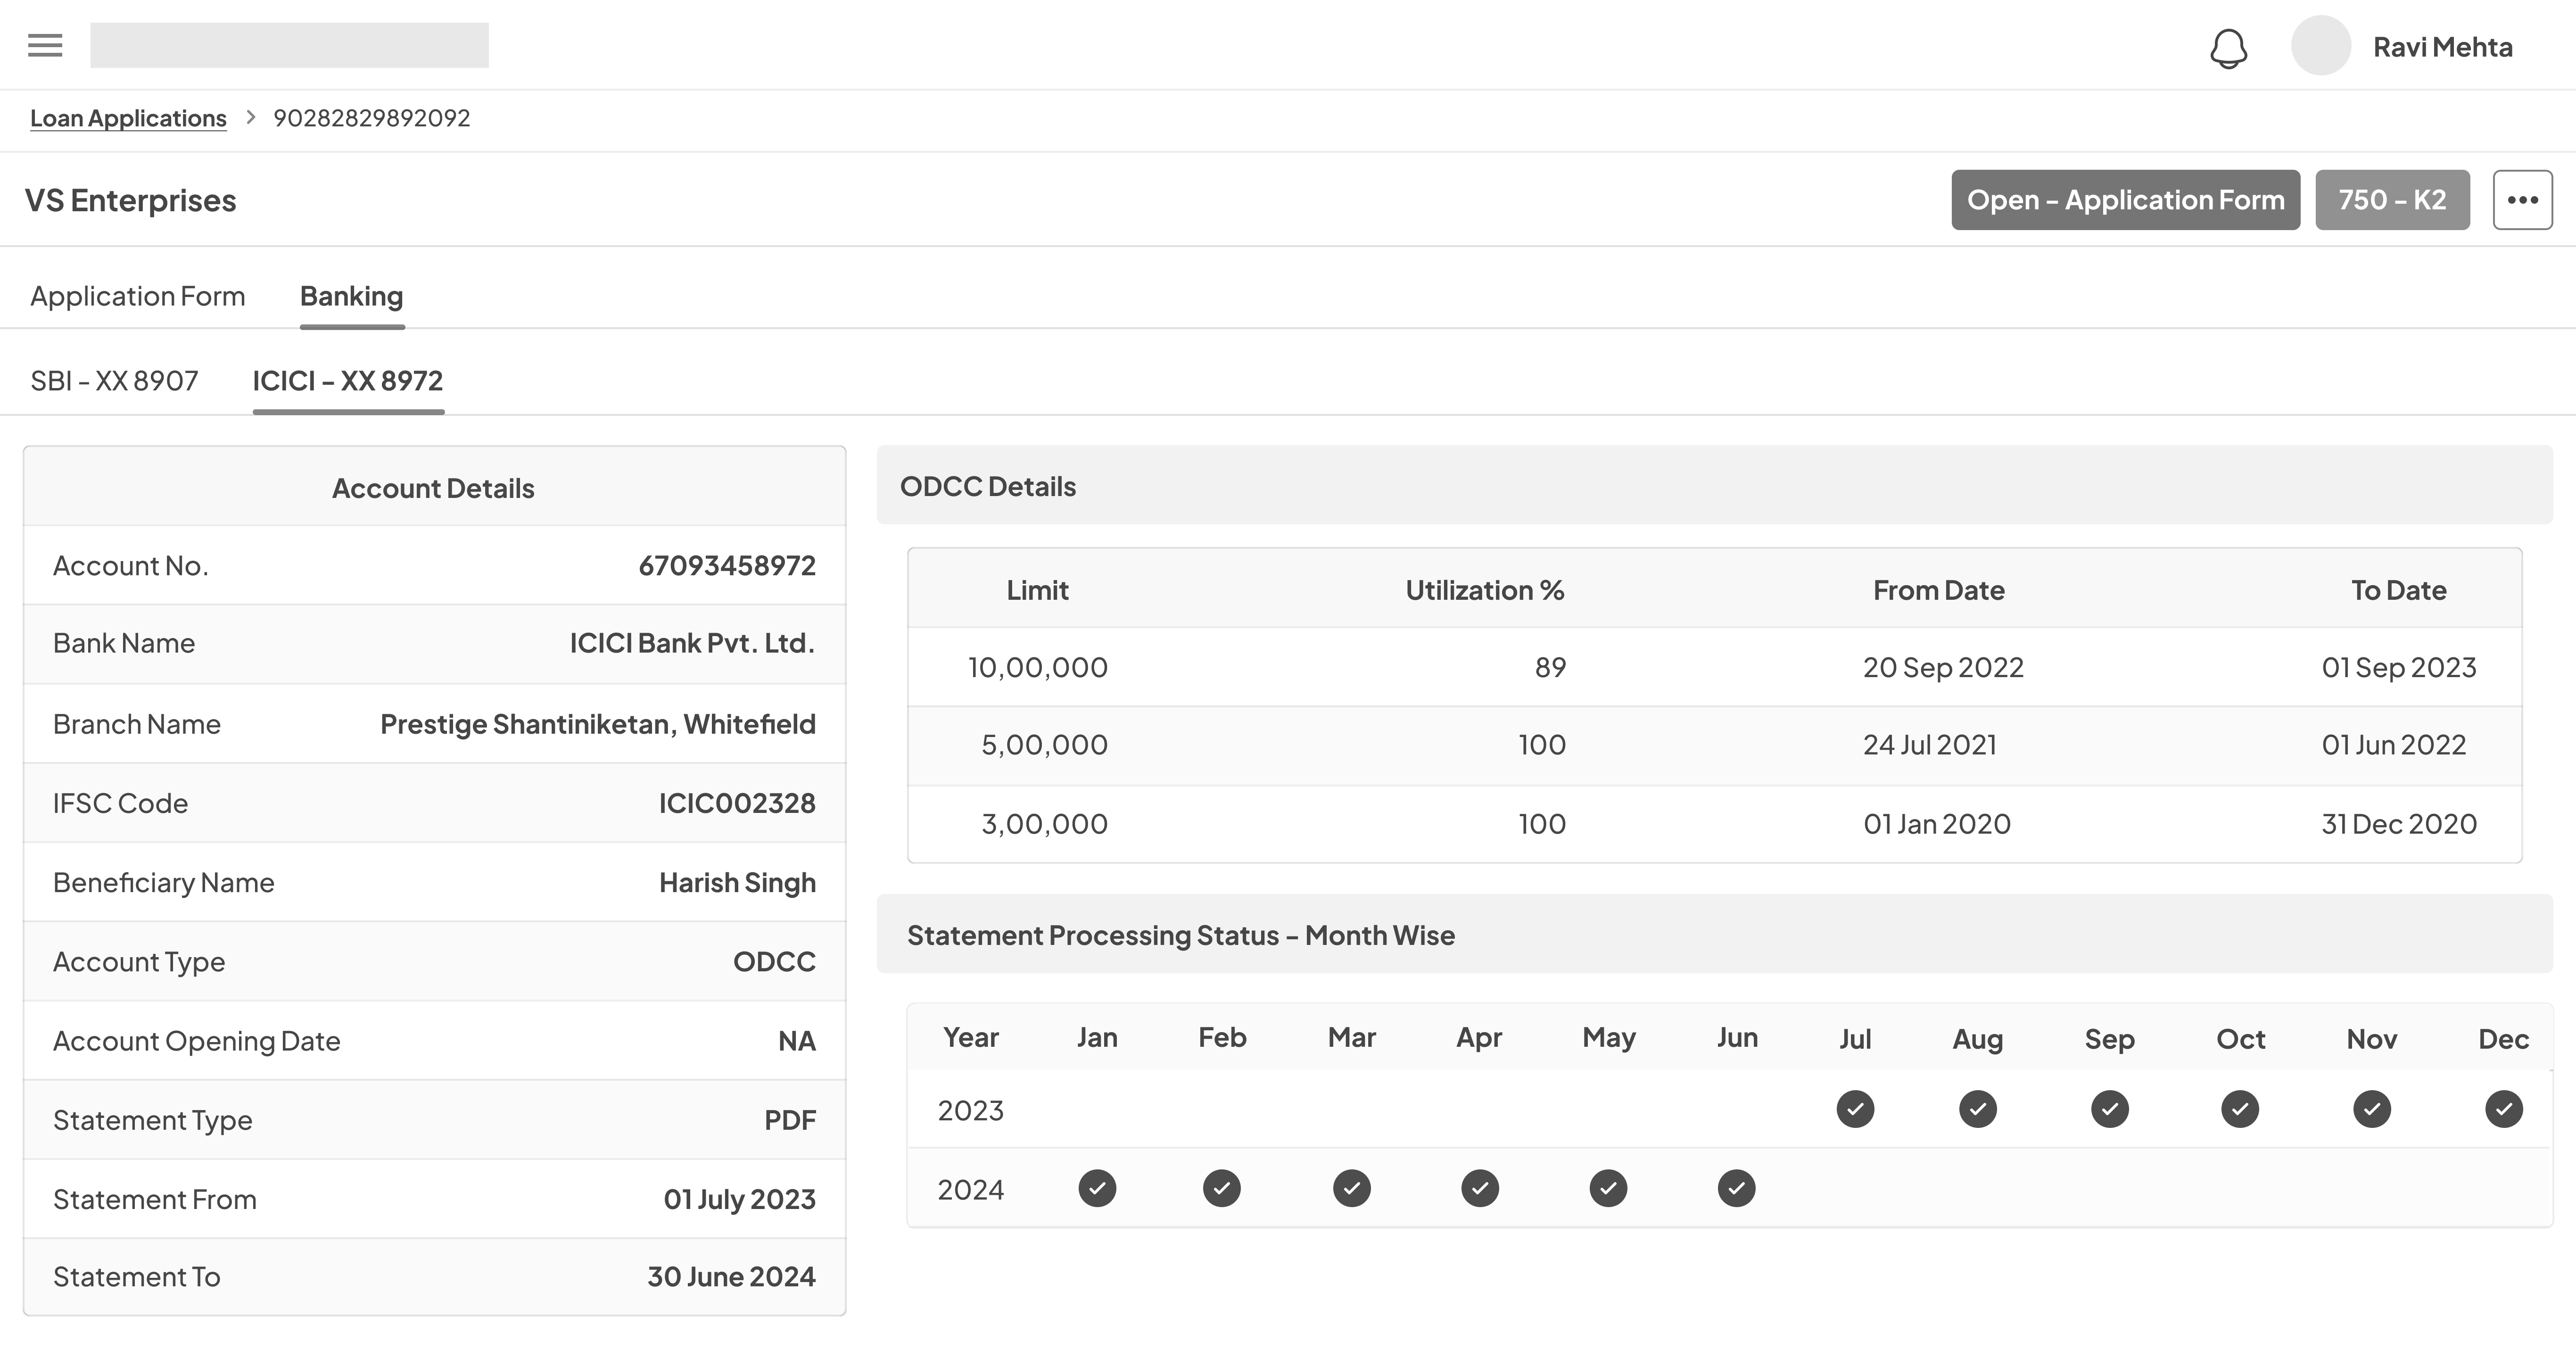Viewport: 2576px width, 1358px height.
Task: Click the January 2024 processed status checkmark
Action: point(1097,1188)
